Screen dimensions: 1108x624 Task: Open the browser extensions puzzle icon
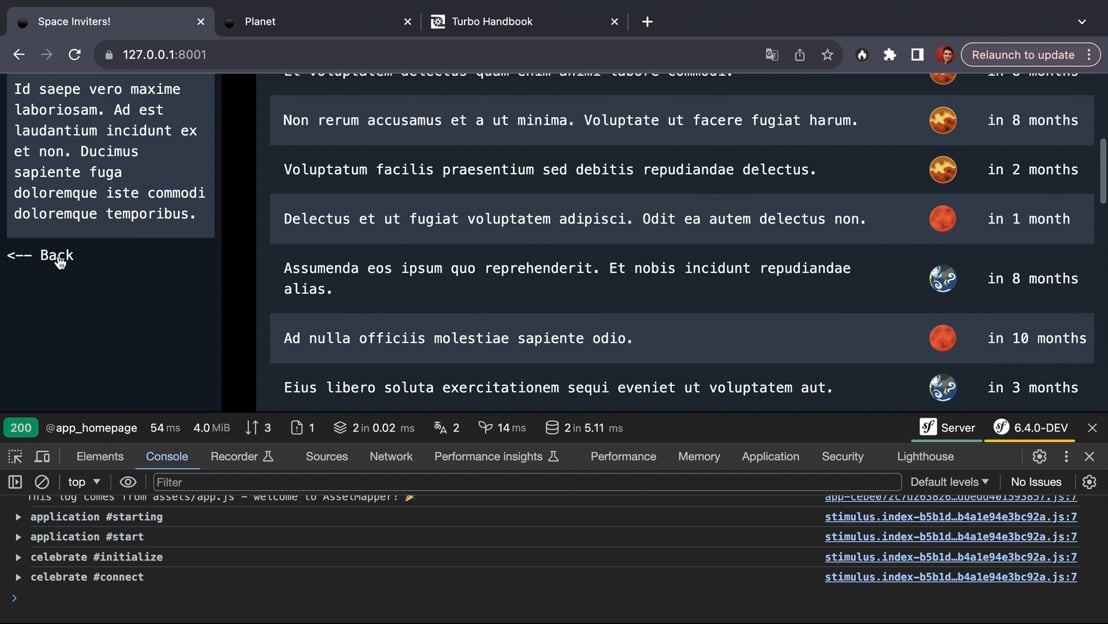pyautogui.click(x=889, y=55)
